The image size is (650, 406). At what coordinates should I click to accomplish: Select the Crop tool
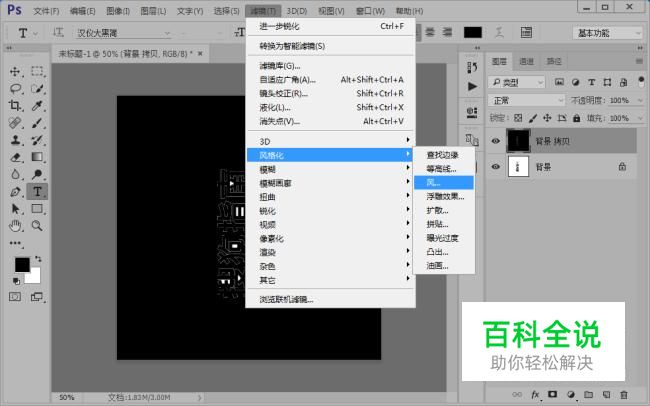pyautogui.click(x=15, y=105)
